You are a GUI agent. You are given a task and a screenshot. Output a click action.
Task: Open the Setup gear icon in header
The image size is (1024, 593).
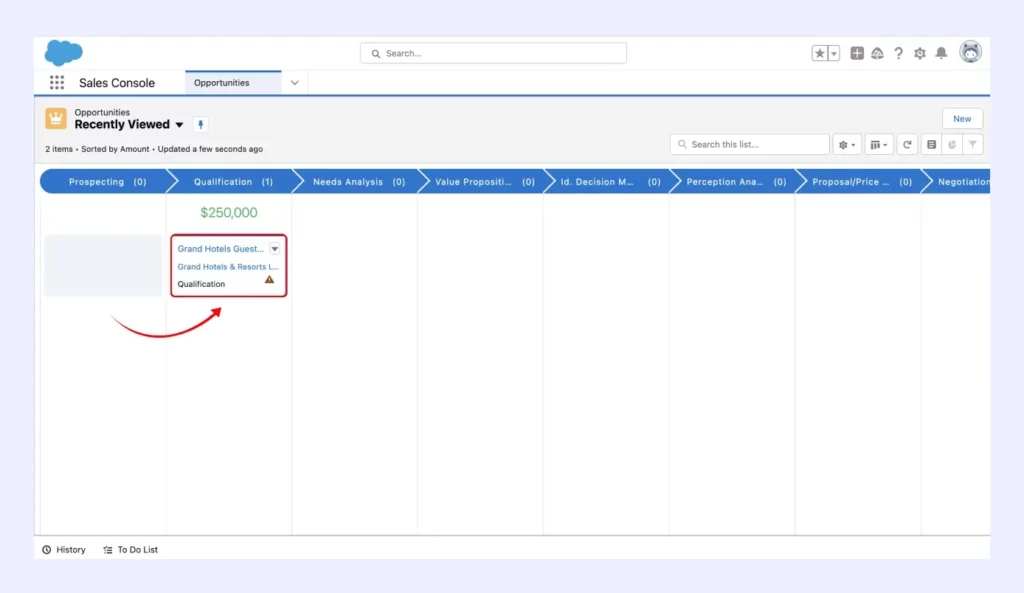pyautogui.click(x=920, y=54)
